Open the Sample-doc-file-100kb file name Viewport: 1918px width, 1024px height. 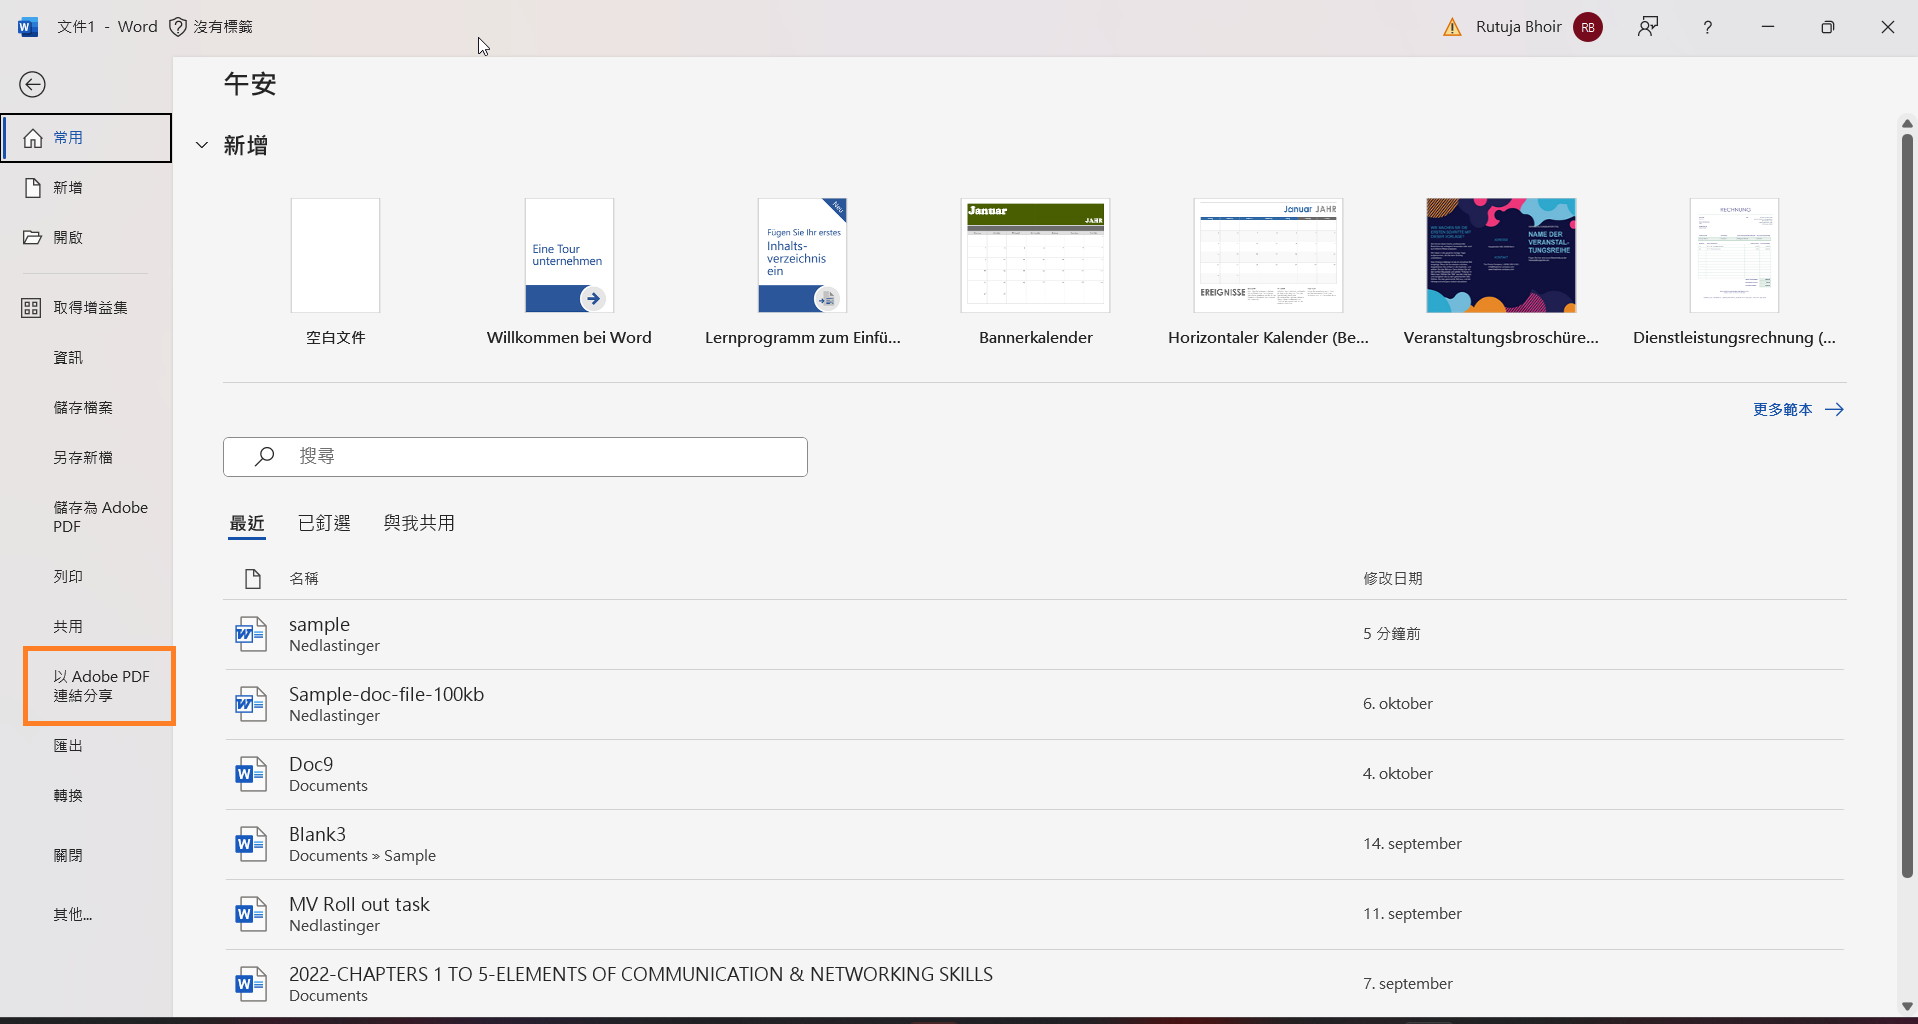point(386,695)
